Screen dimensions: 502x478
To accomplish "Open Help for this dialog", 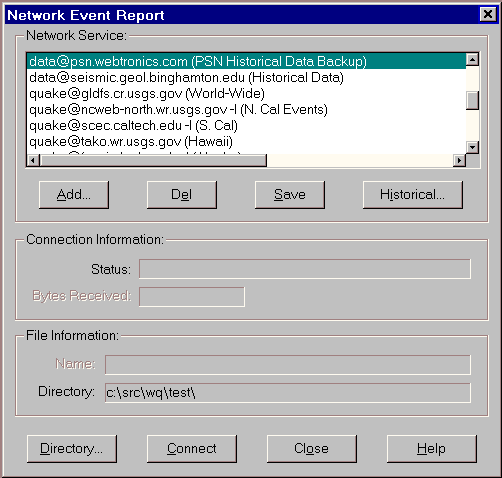I will coord(432,449).
